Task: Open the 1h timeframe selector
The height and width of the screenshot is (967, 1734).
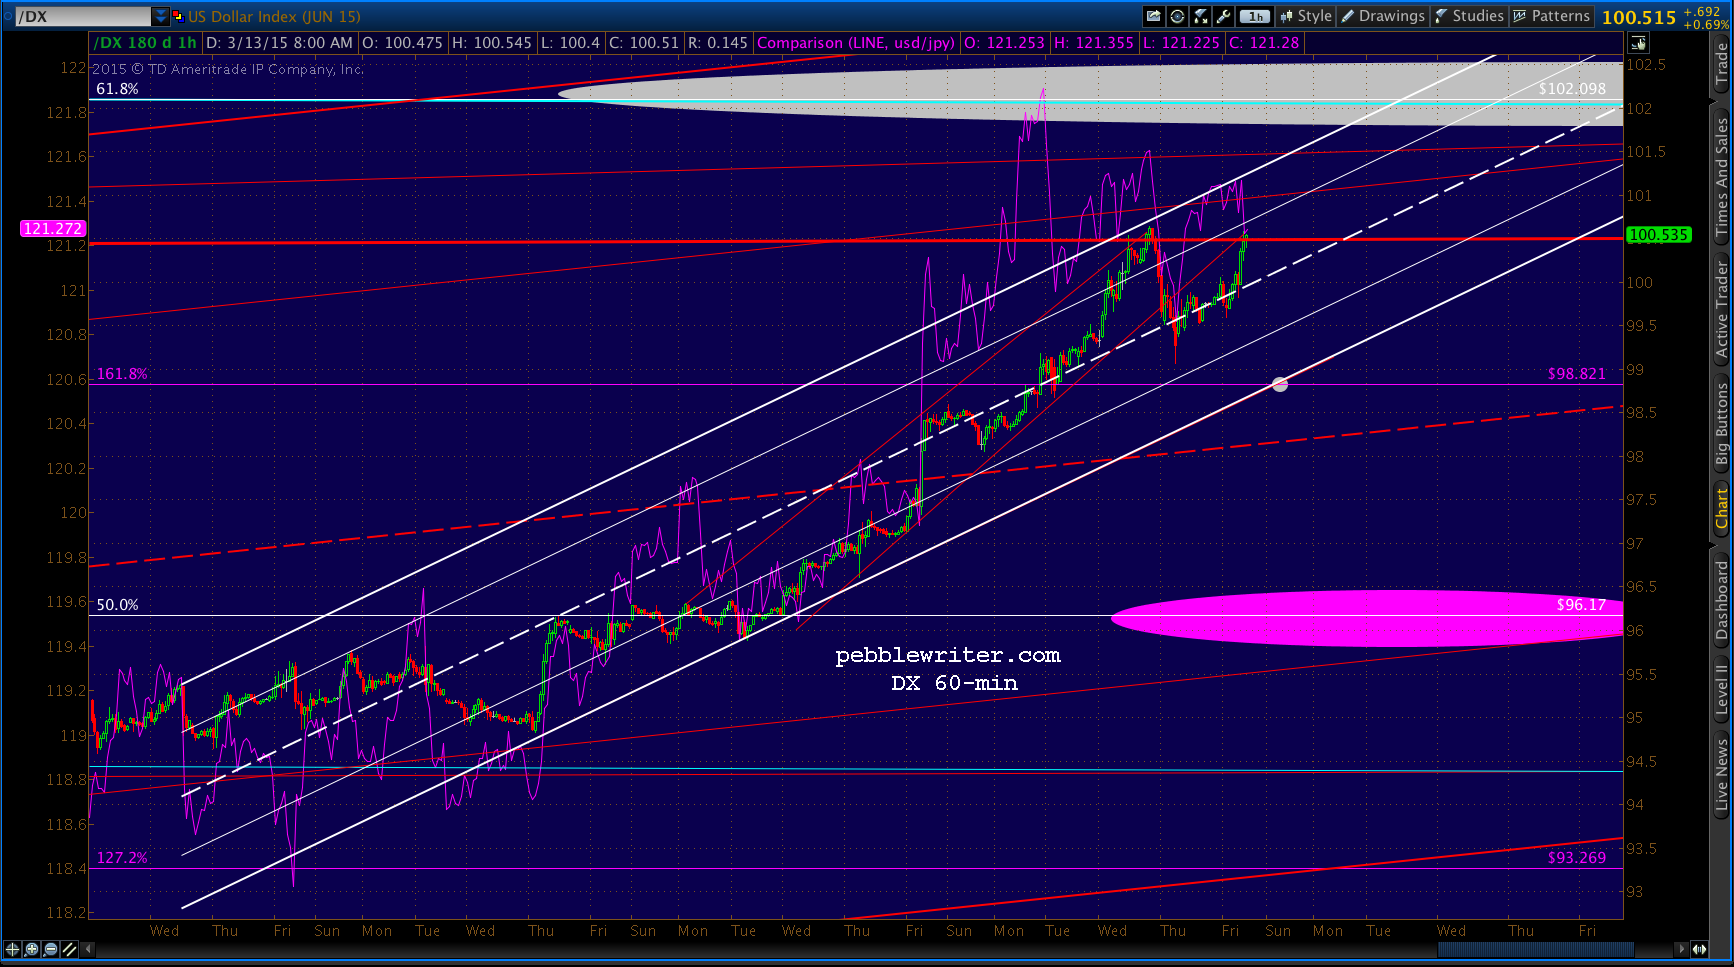Action: pyautogui.click(x=1254, y=16)
